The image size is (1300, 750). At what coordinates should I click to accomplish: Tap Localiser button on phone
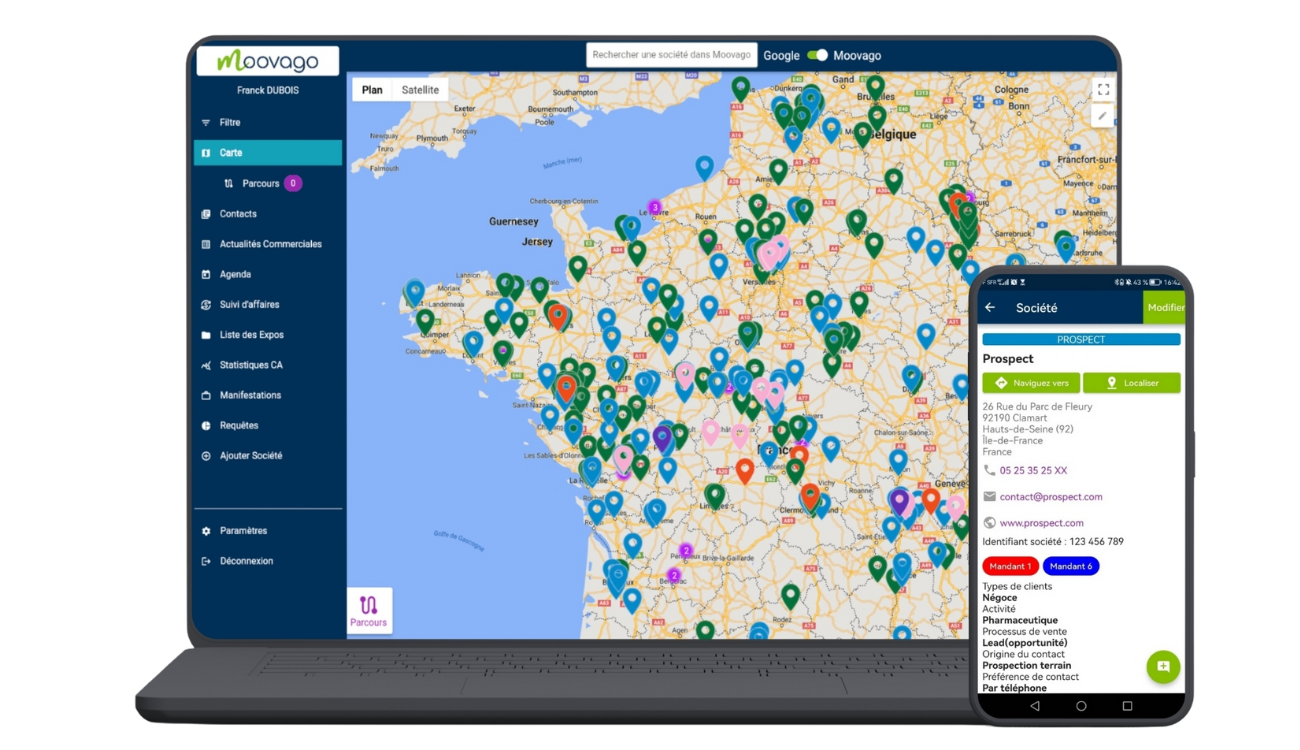pyautogui.click(x=1132, y=383)
